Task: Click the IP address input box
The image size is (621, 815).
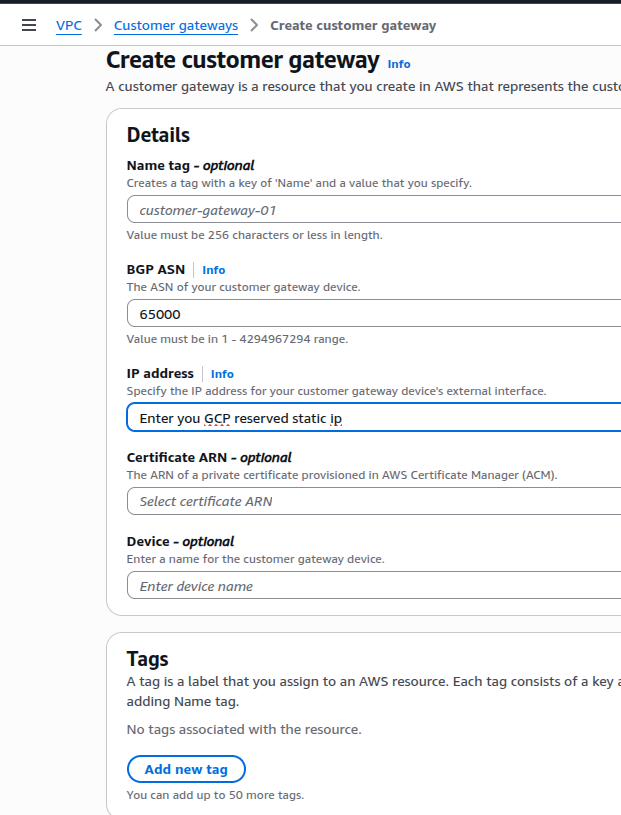Action: tap(374, 418)
